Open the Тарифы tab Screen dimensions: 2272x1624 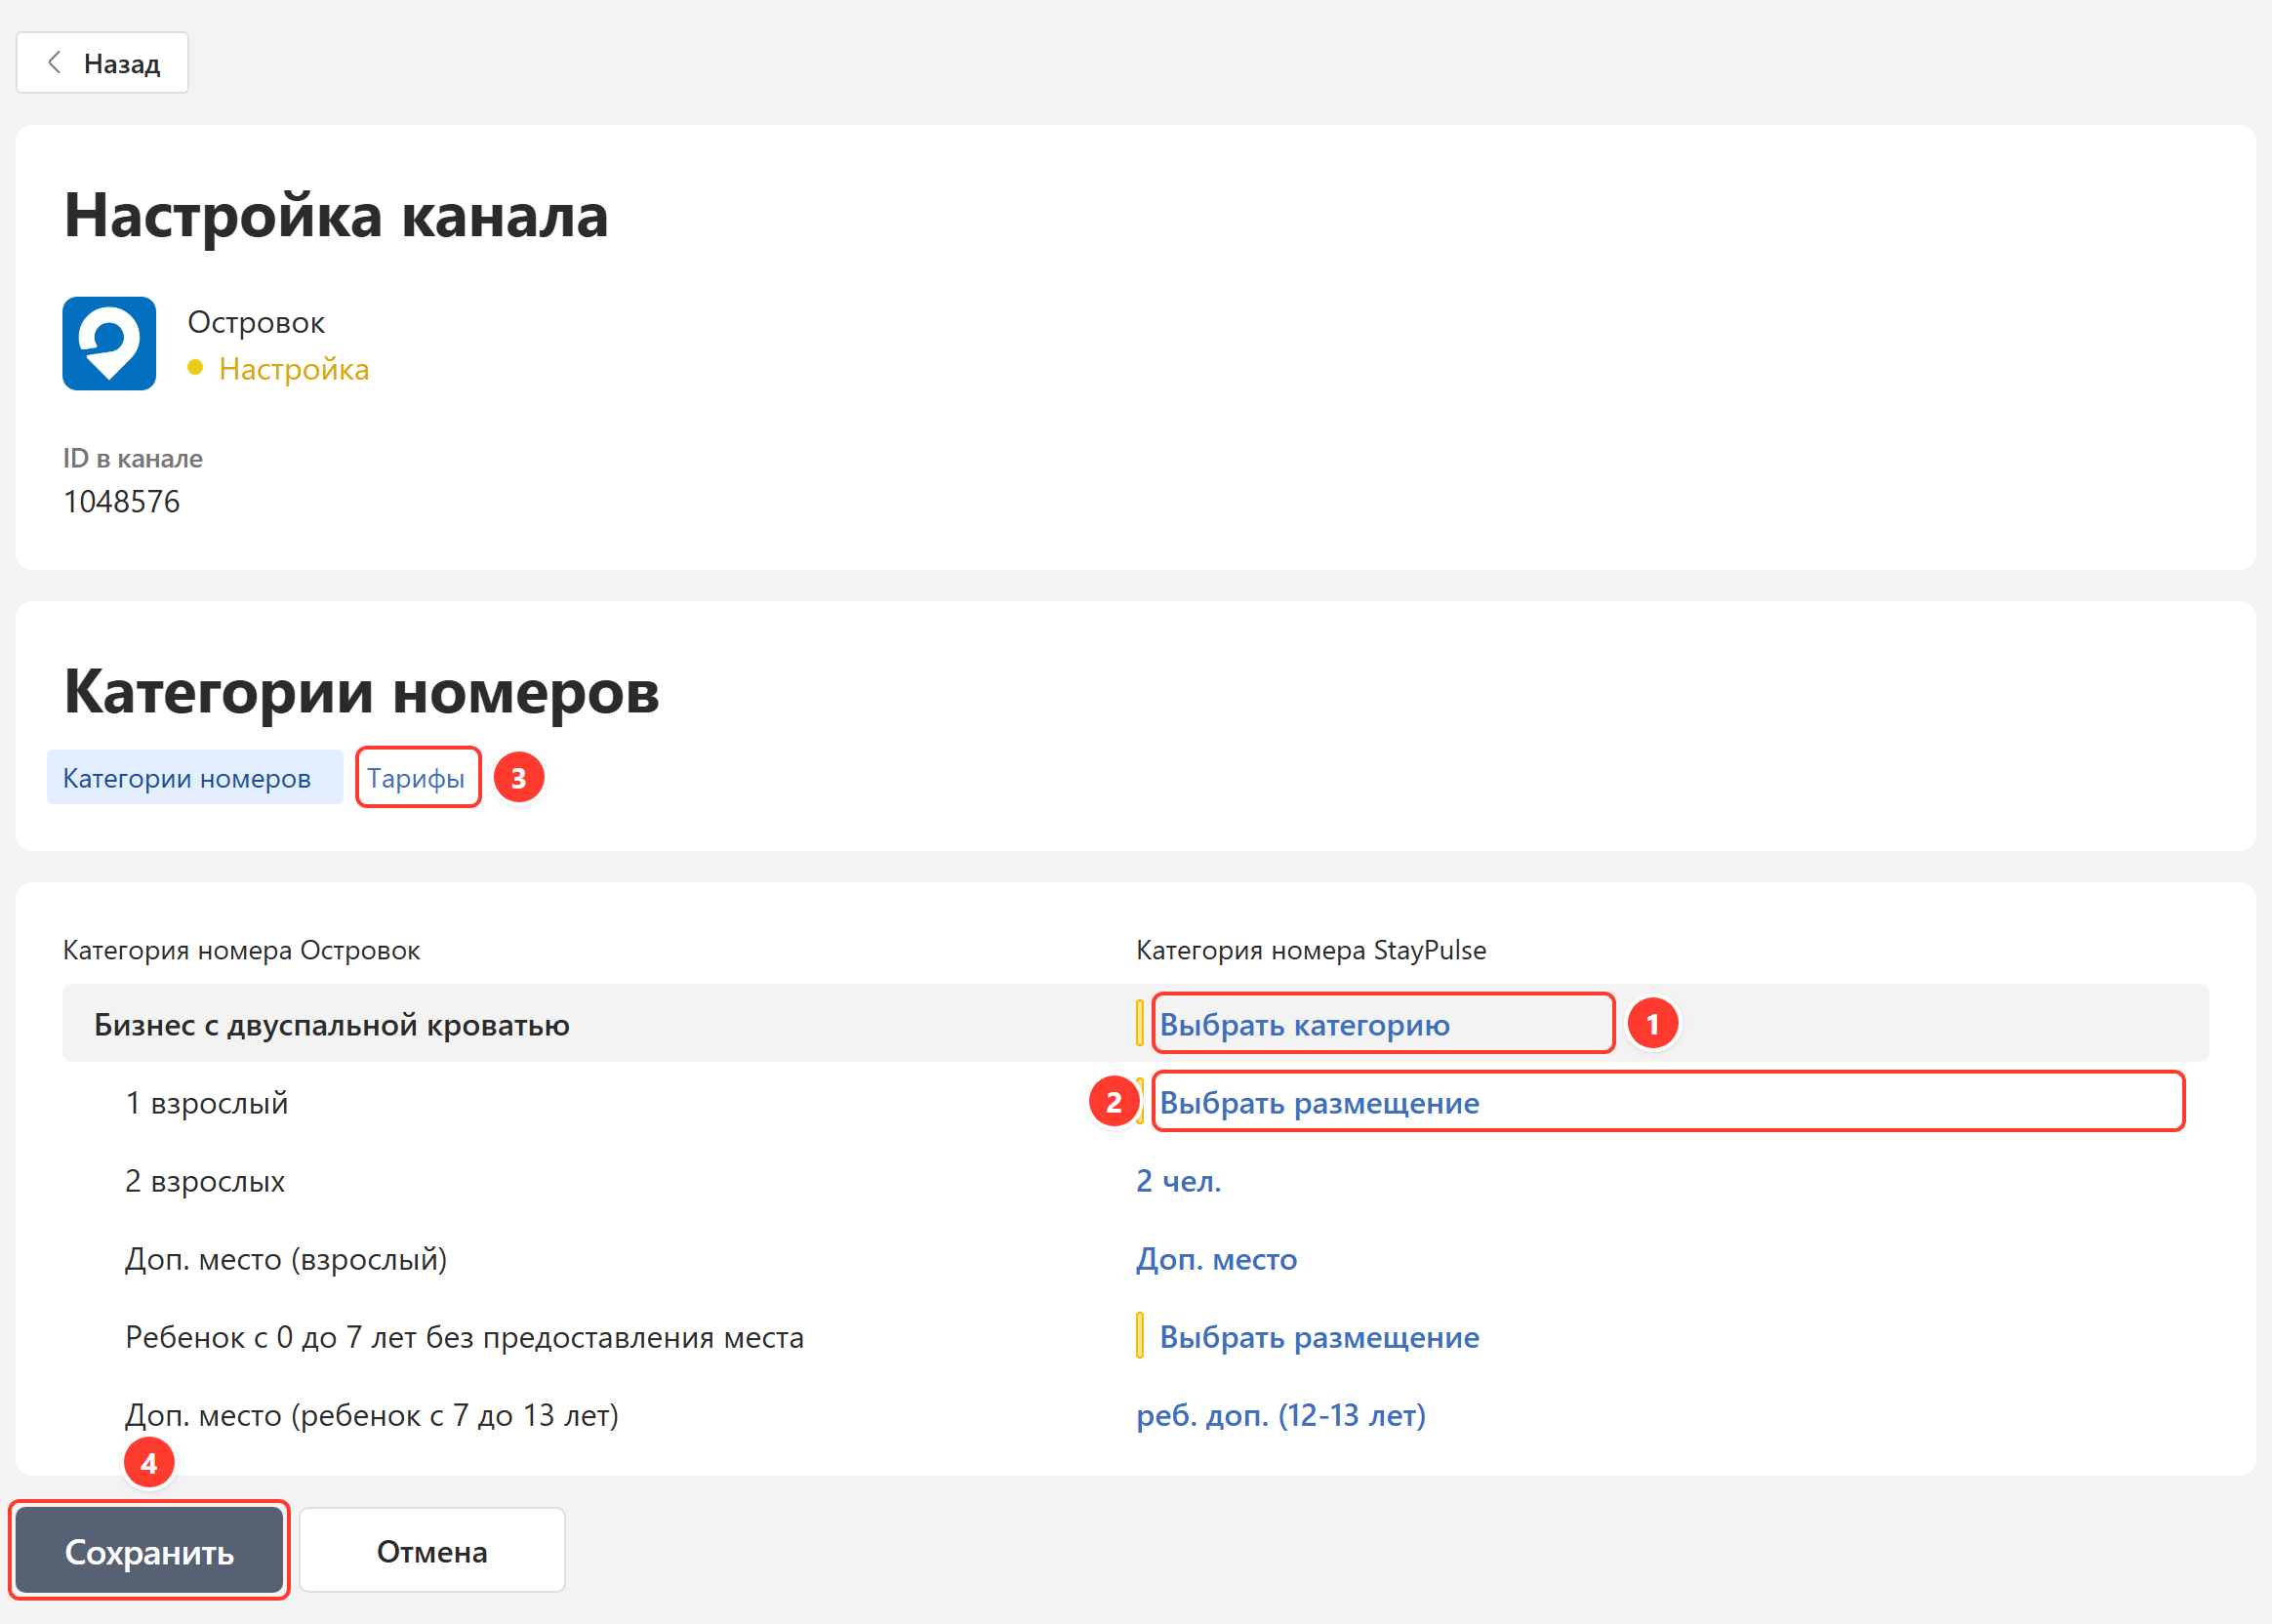416,777
